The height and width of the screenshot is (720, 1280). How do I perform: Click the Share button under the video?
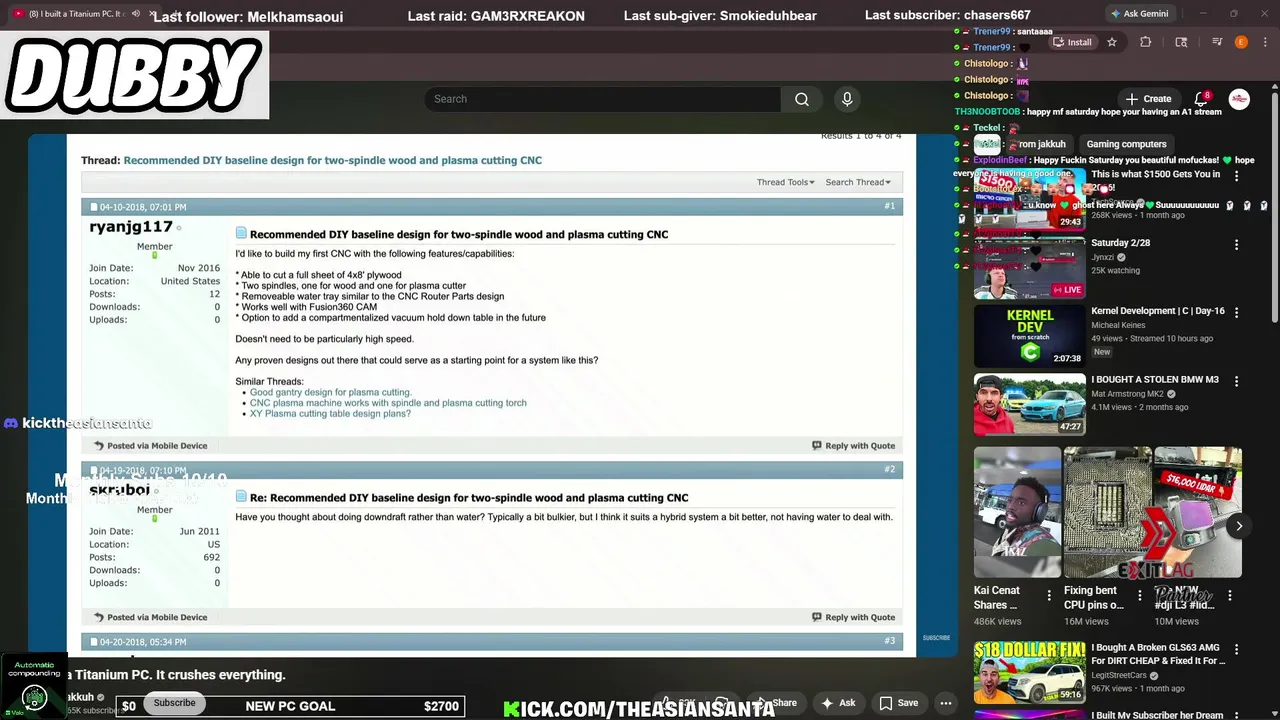click(778, 703)
